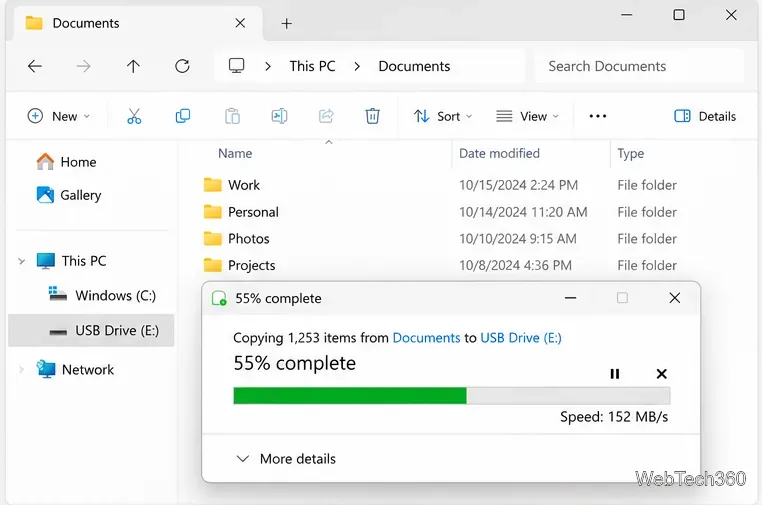Select This PC in the sidebar

point(71,261)
